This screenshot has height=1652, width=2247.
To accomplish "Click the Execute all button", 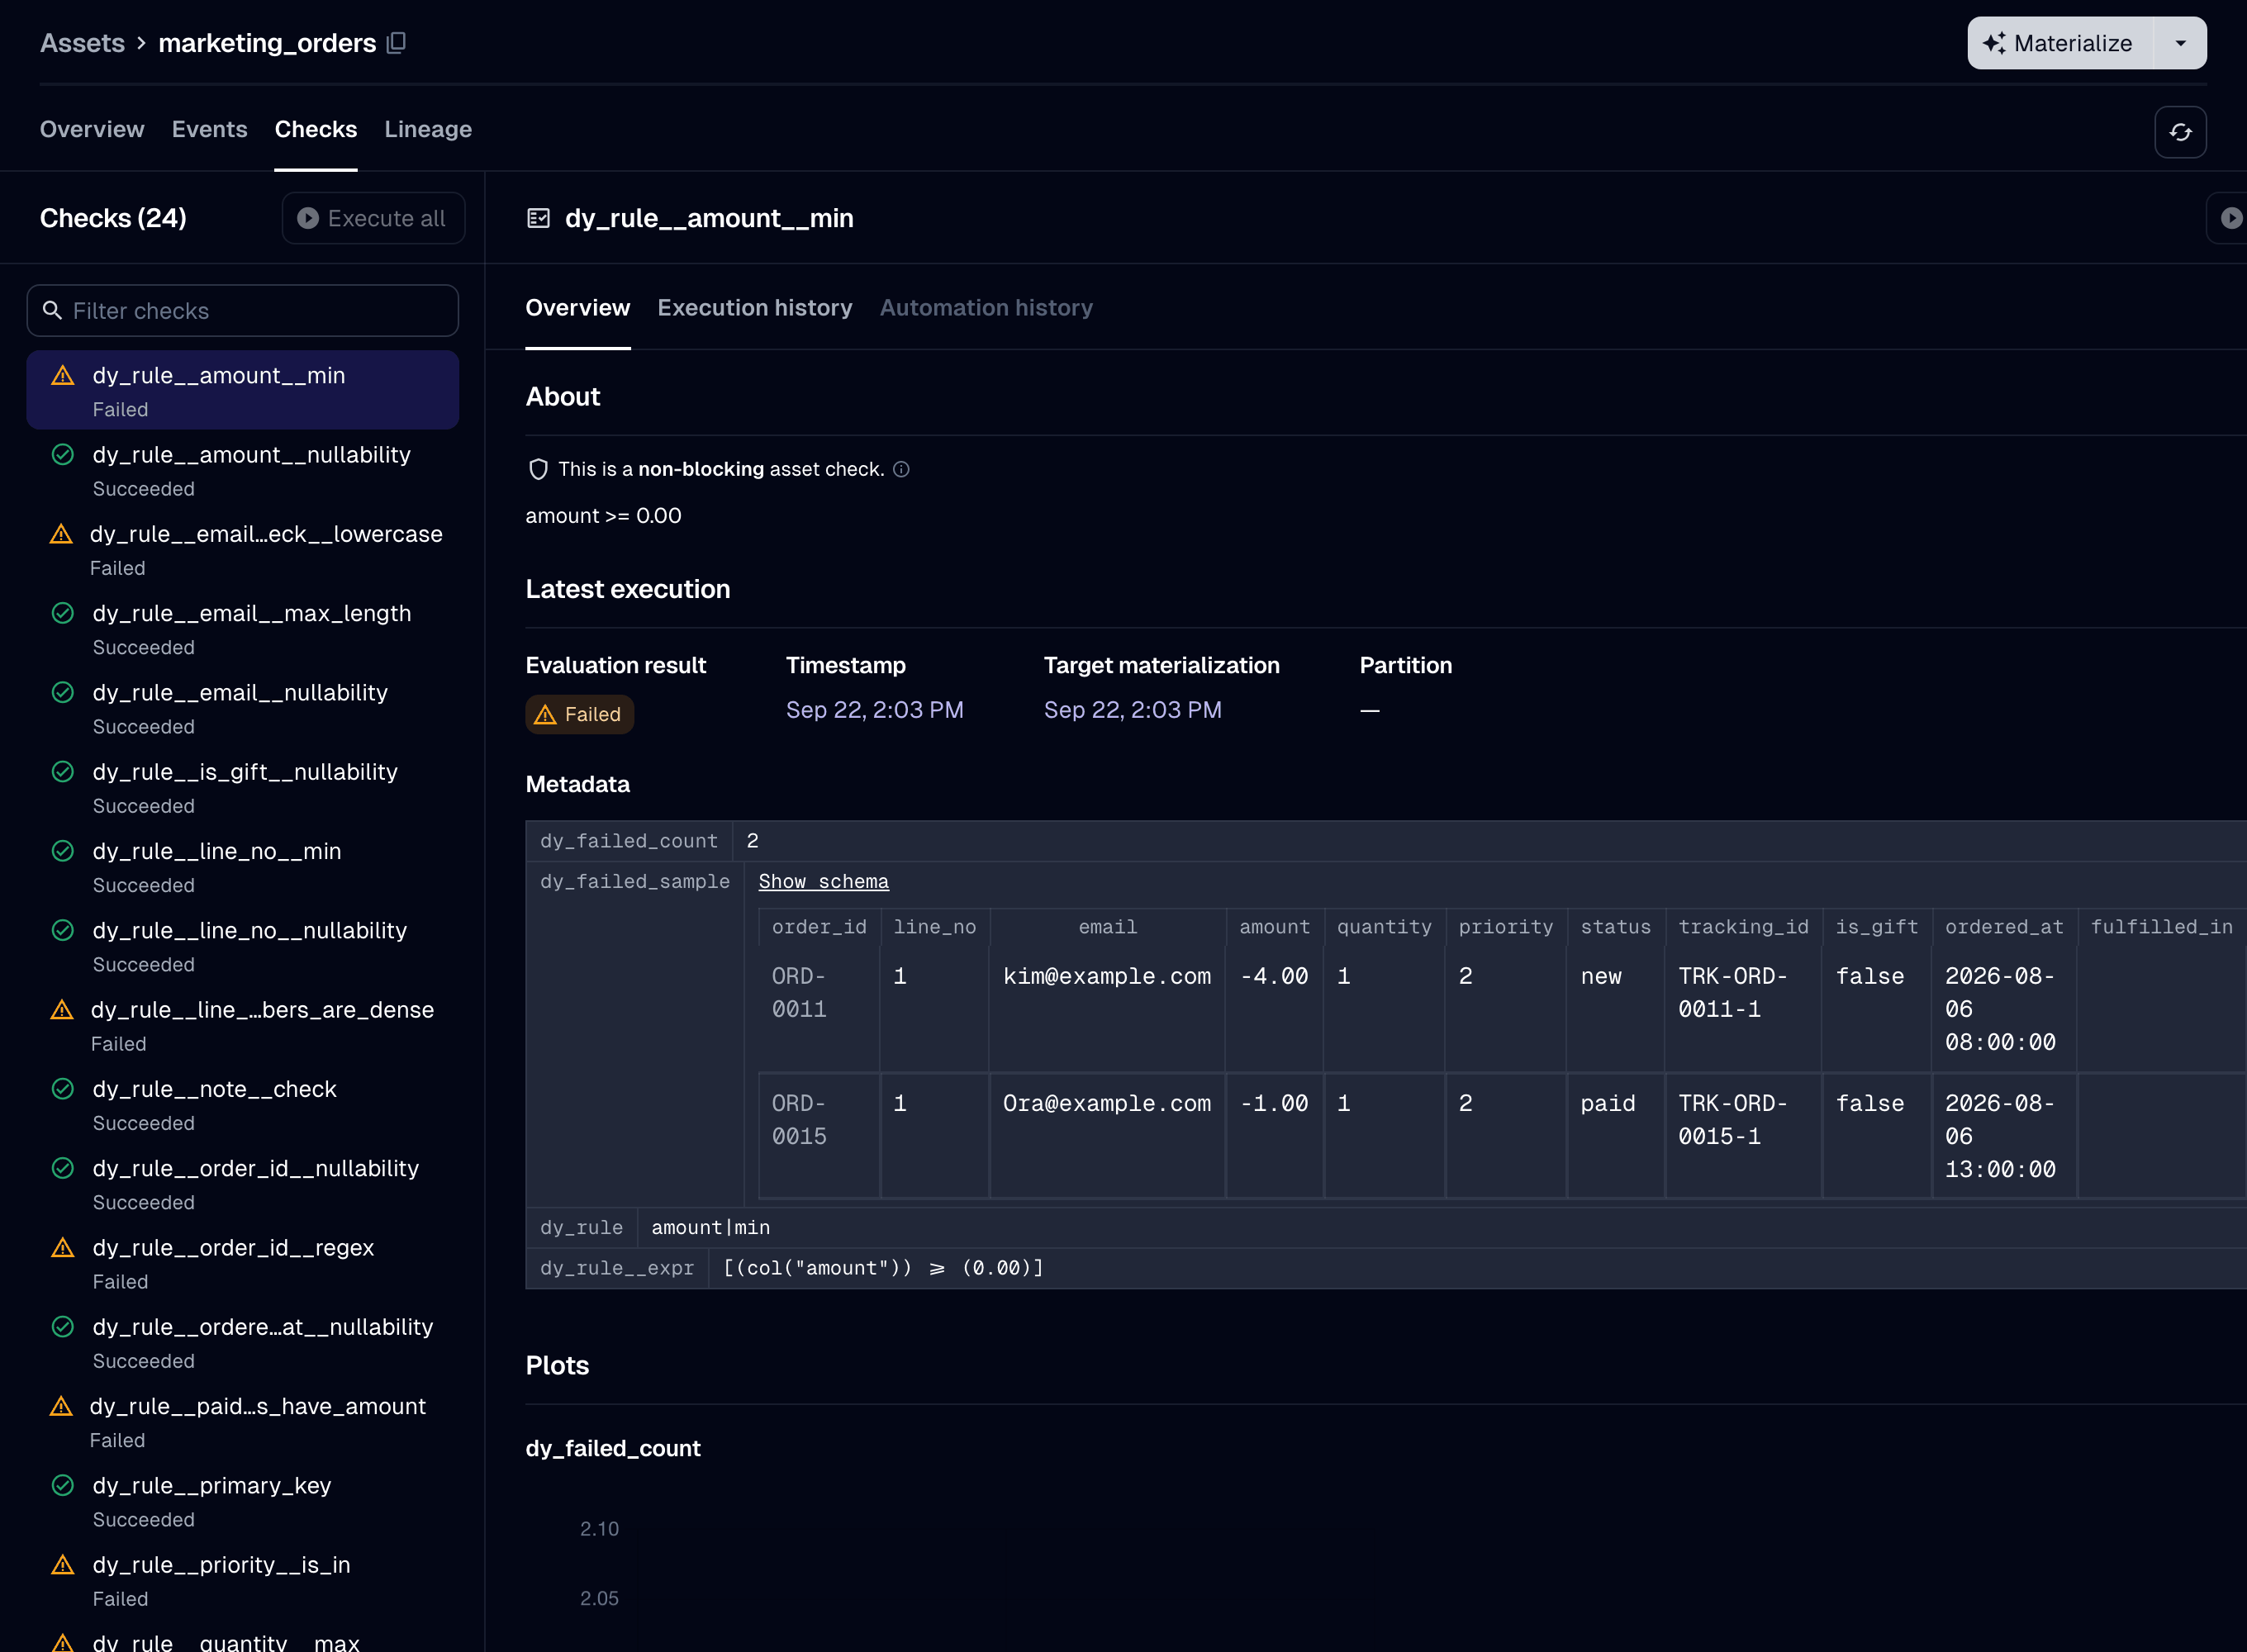I will (x=373, y=218).
